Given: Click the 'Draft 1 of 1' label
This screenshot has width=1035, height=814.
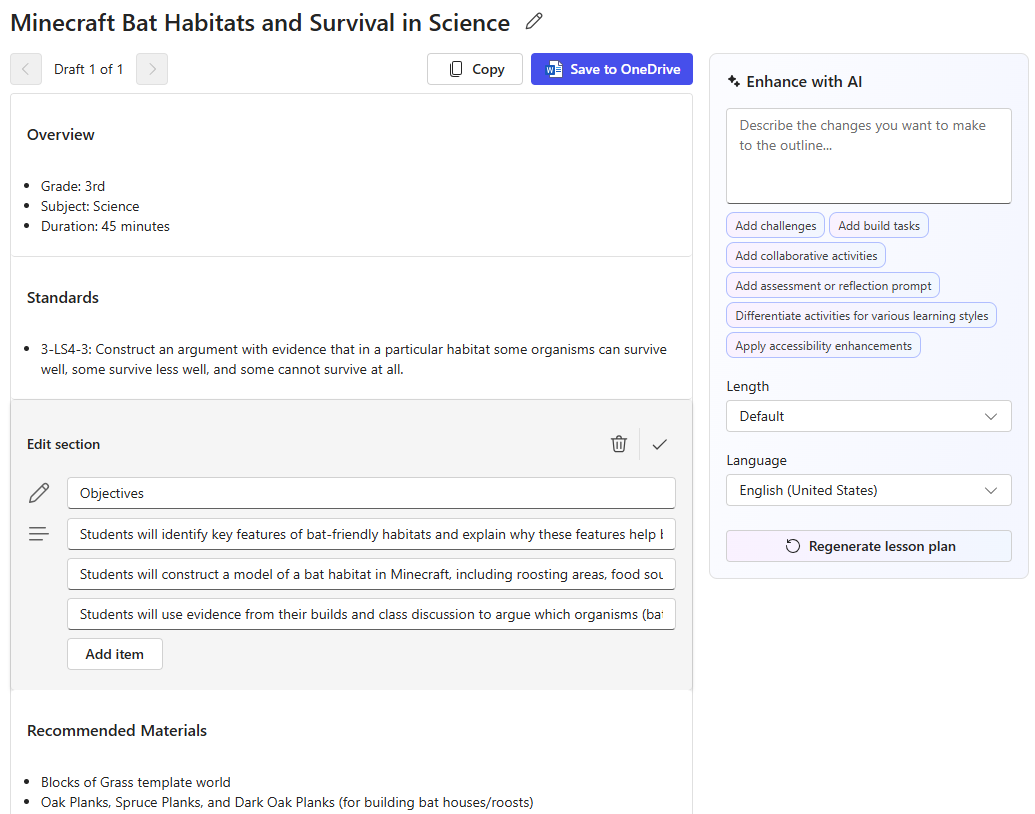Looking at the screenshot, I should point(88,69).
